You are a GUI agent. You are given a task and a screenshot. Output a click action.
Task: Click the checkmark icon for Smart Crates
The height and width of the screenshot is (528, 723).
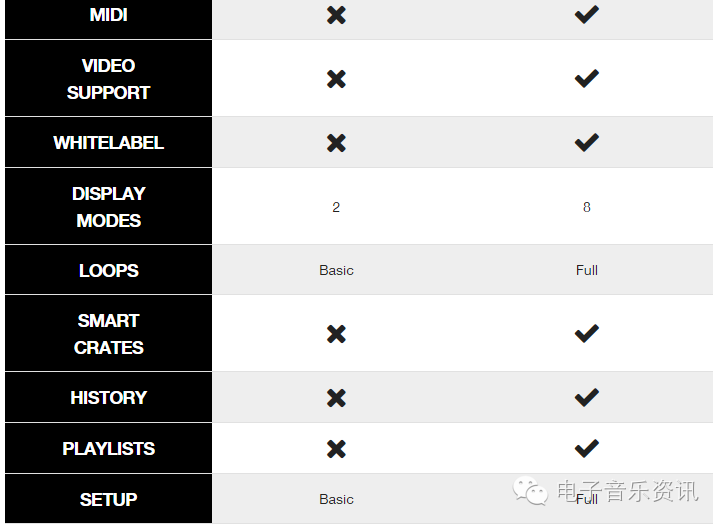[x=587, y=334]
